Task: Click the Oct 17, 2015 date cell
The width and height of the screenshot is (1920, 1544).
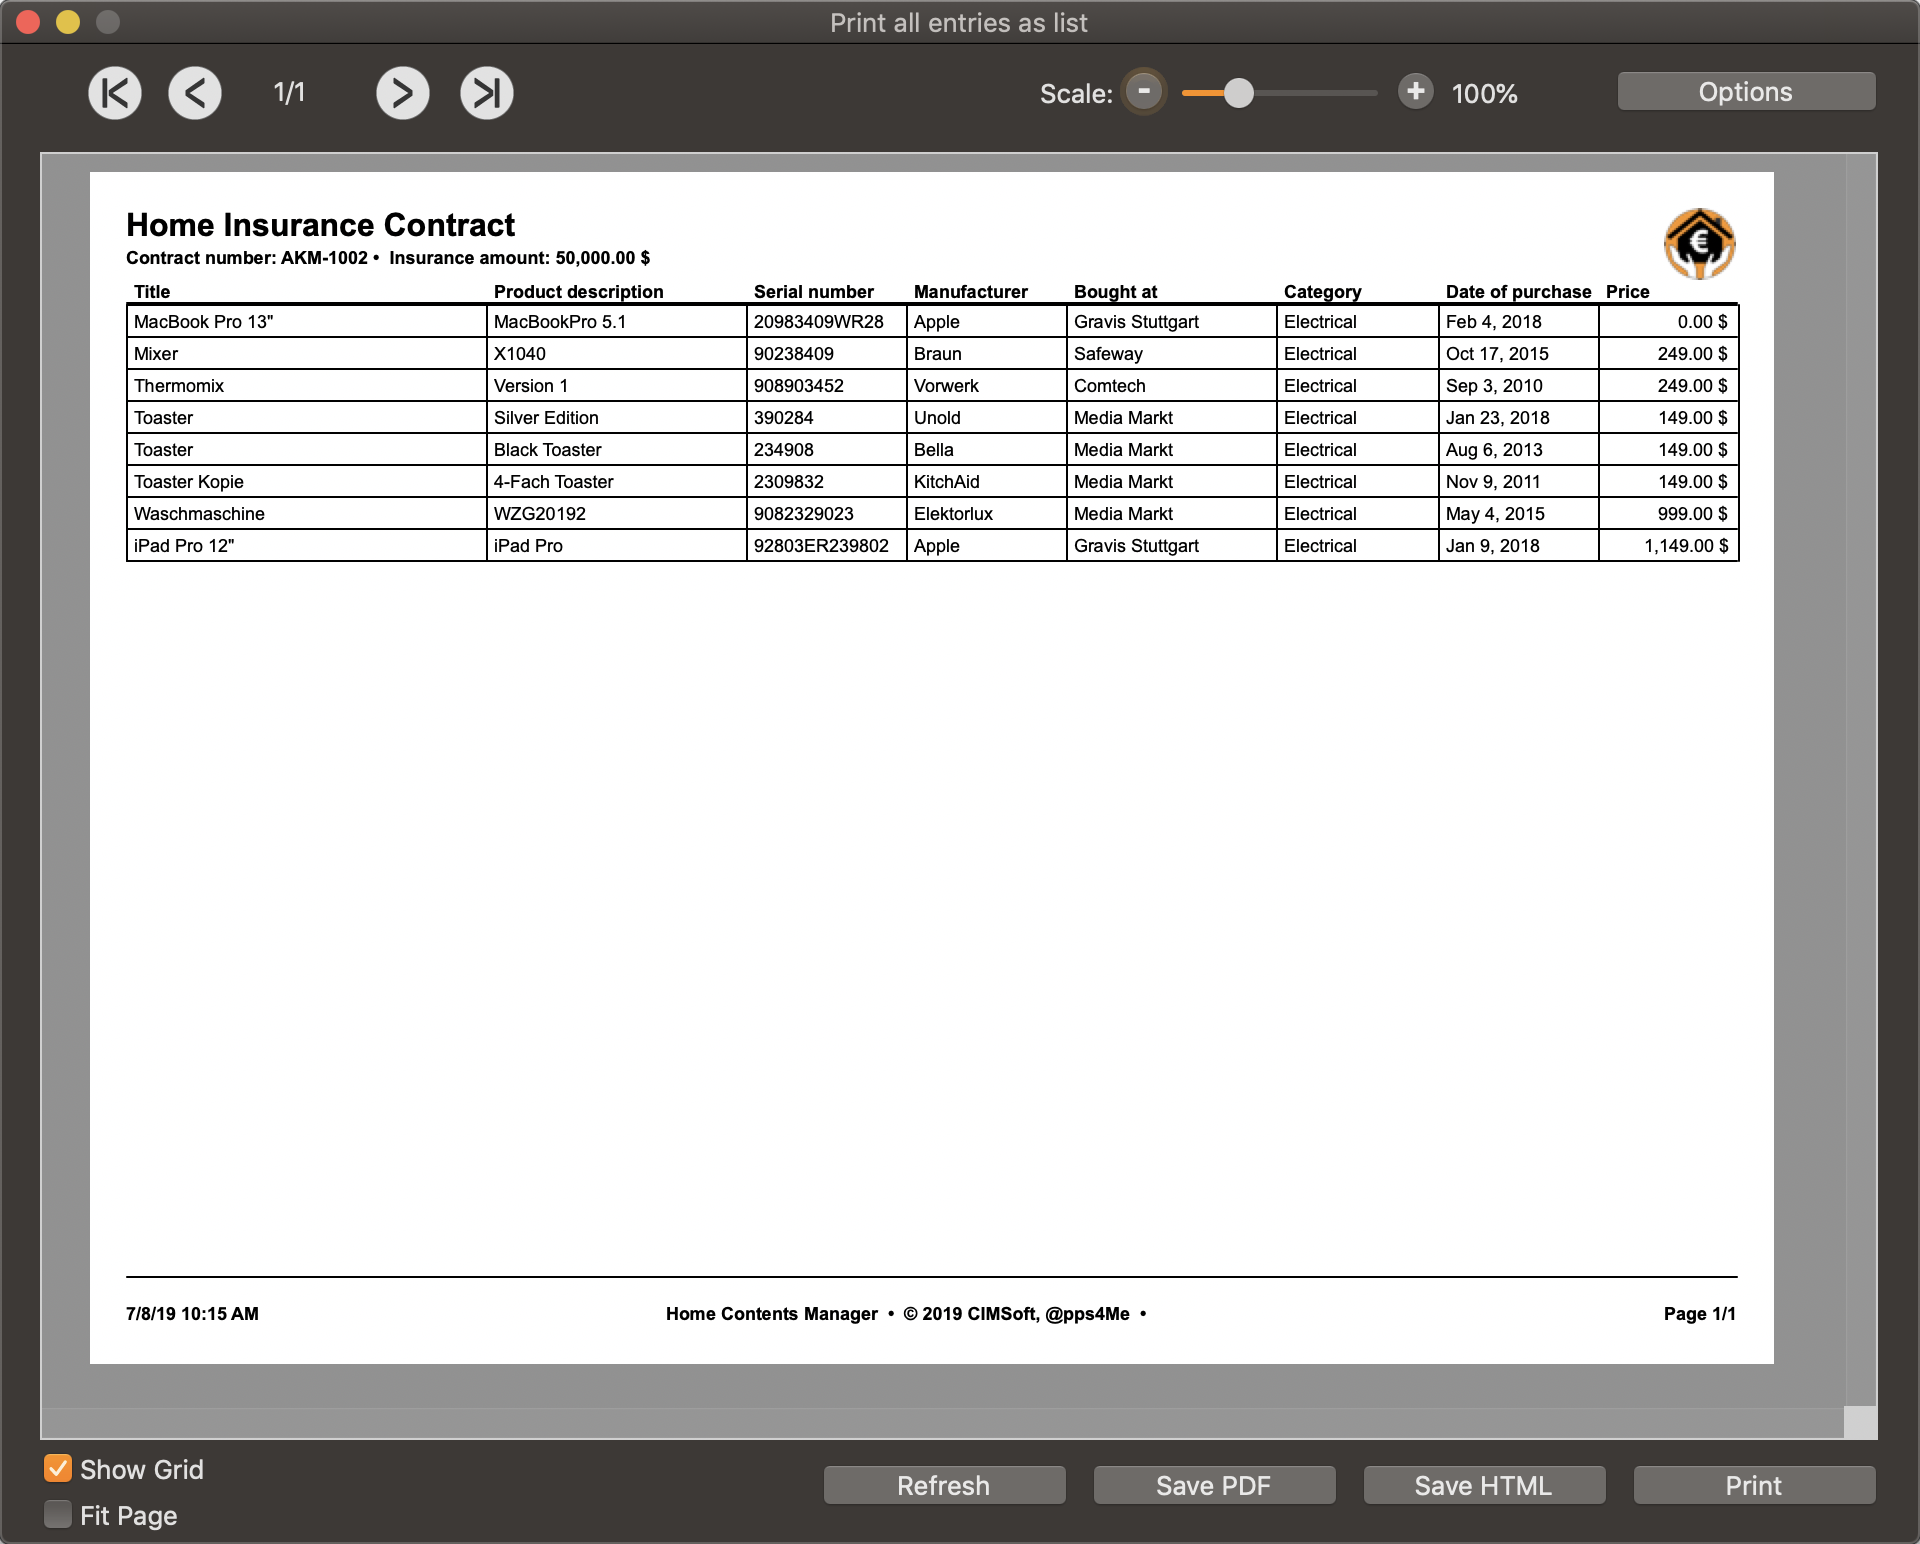Action: 1518,354
